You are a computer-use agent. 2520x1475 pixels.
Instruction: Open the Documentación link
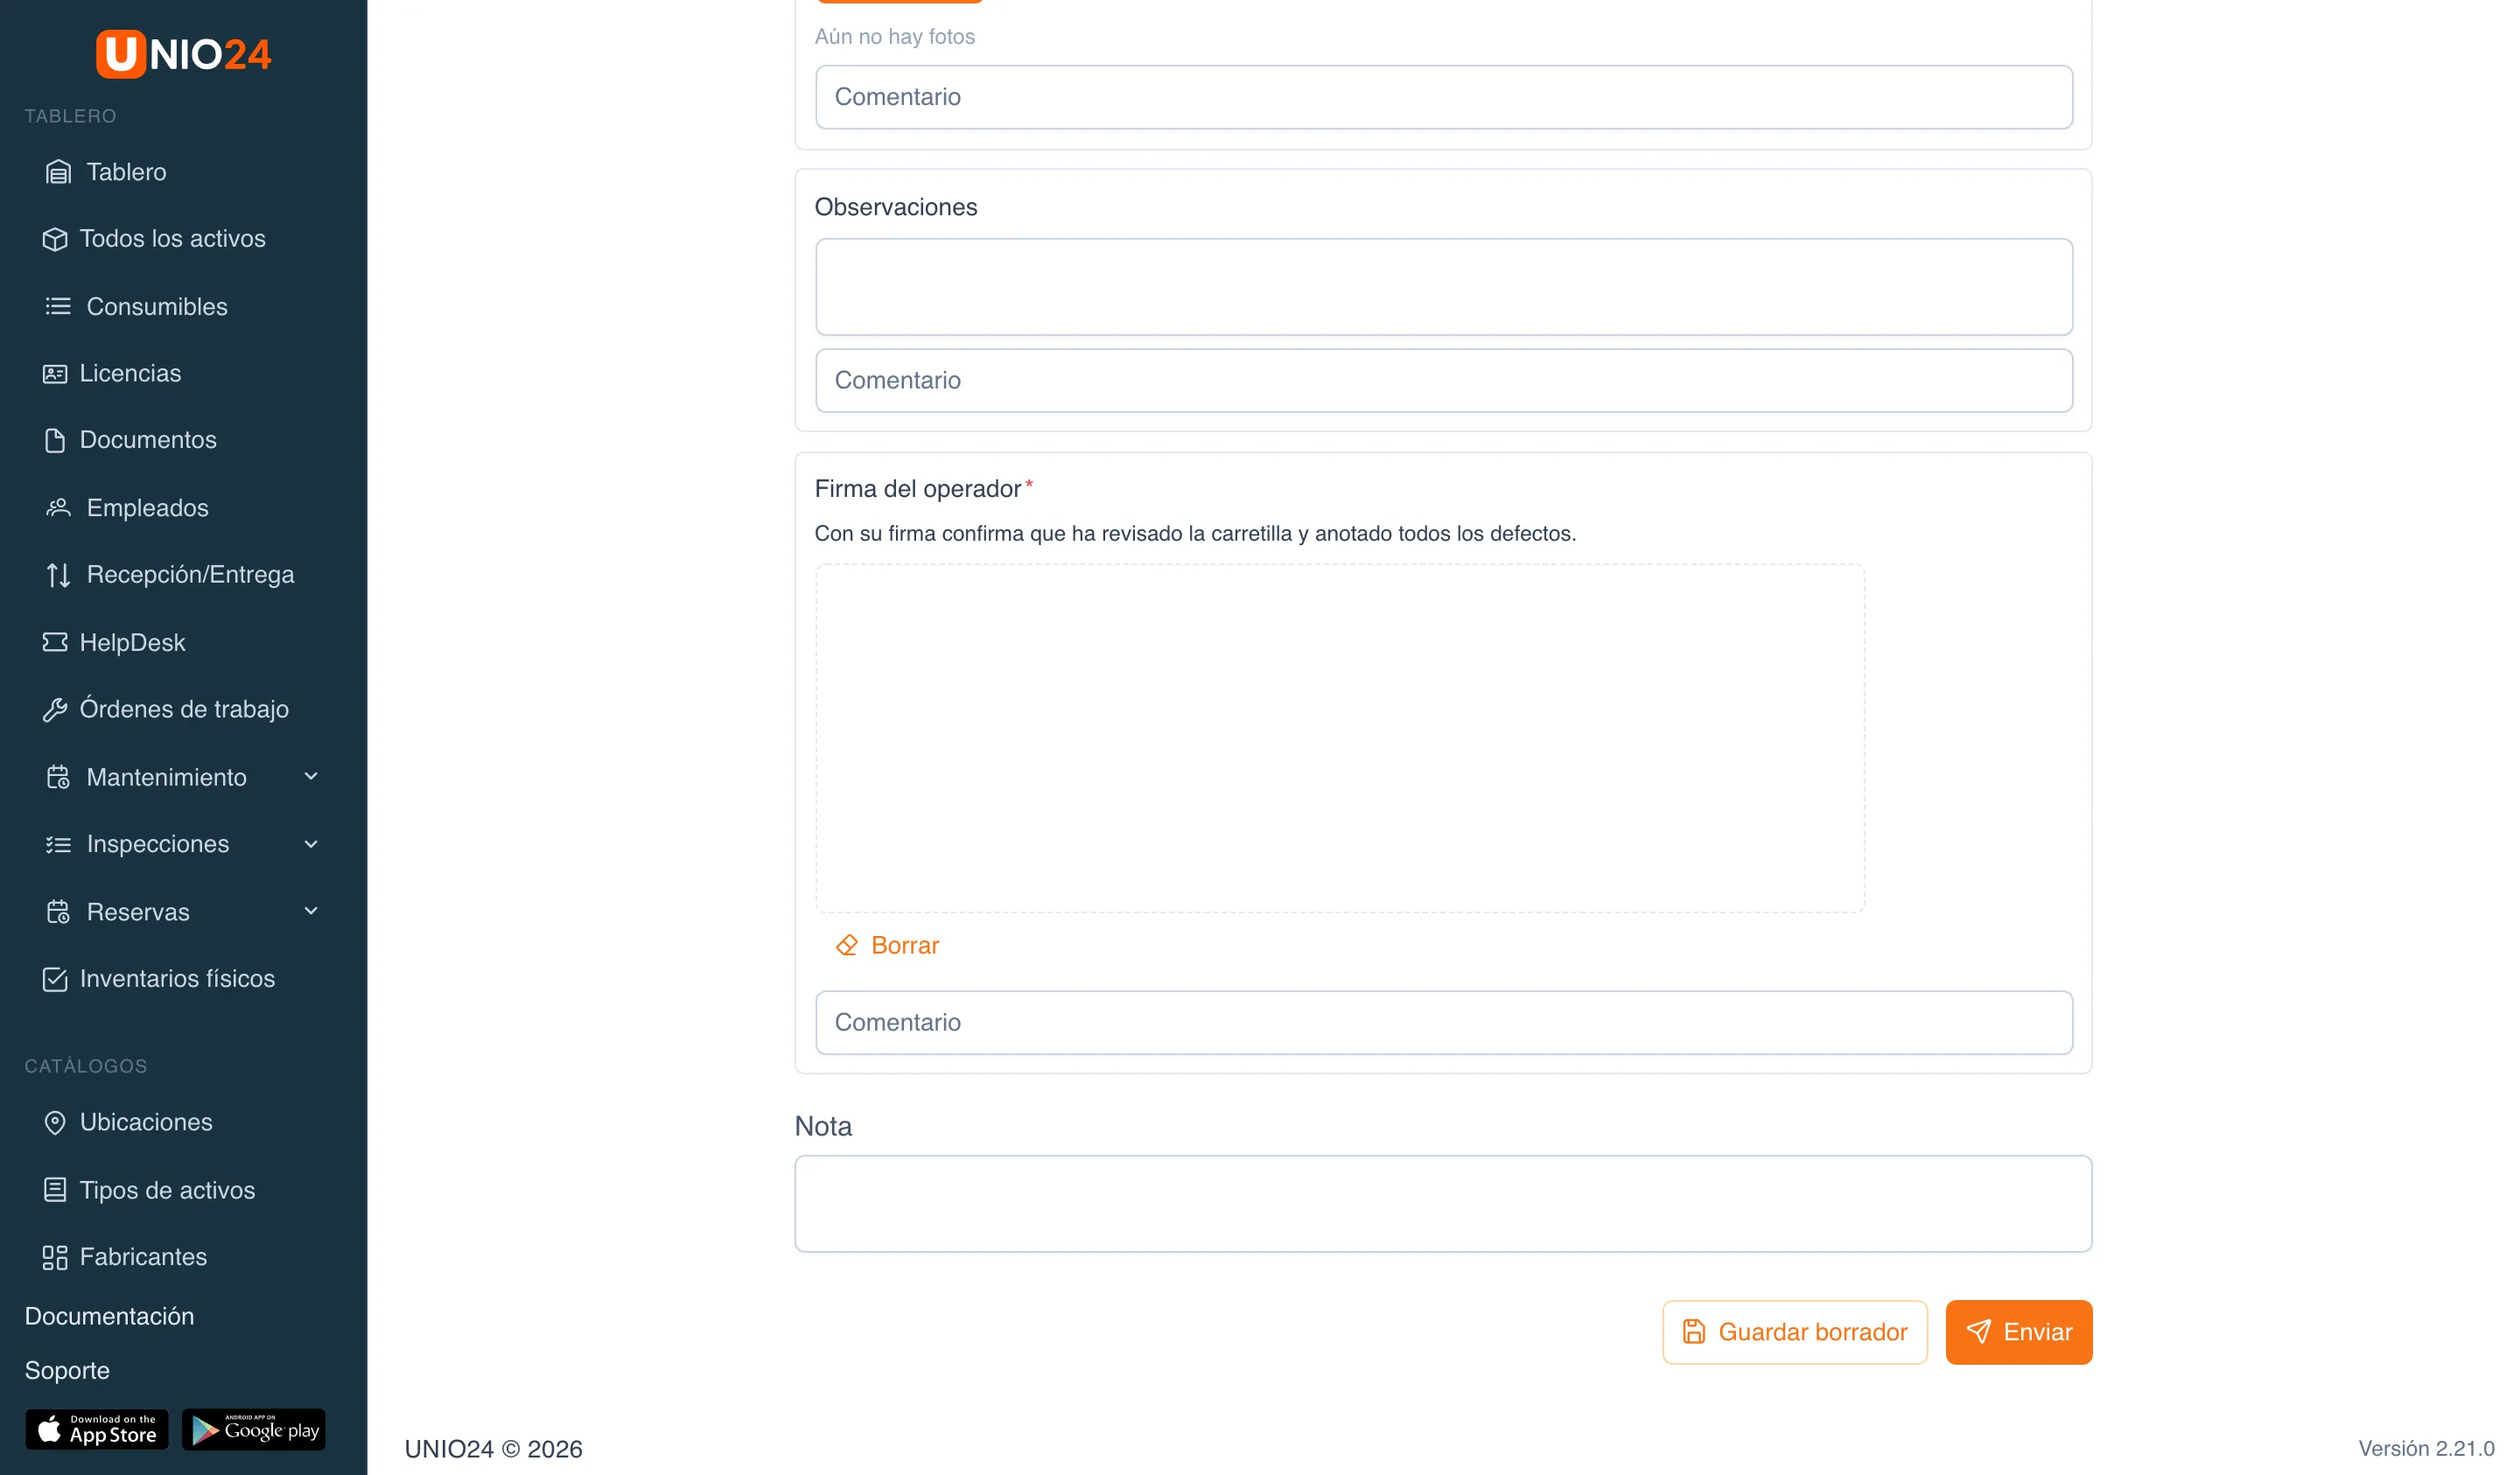coord(109,1315)
